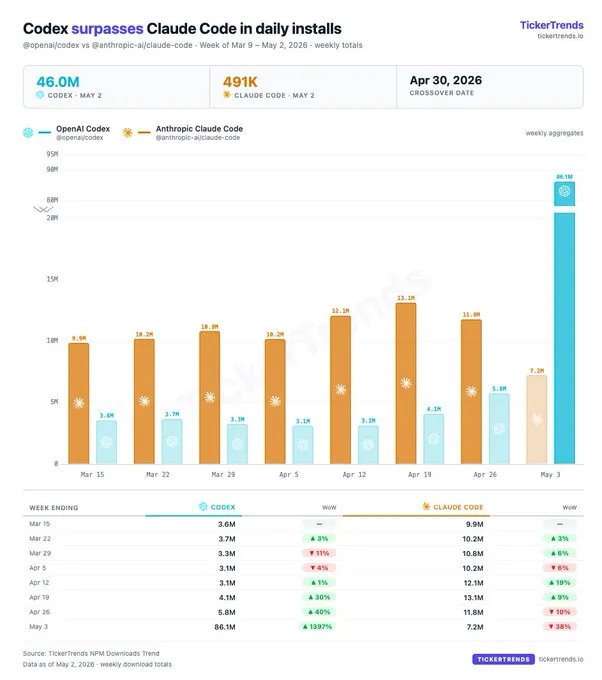
Task: Click the weekly aggregates label
Action: point(554,133)
